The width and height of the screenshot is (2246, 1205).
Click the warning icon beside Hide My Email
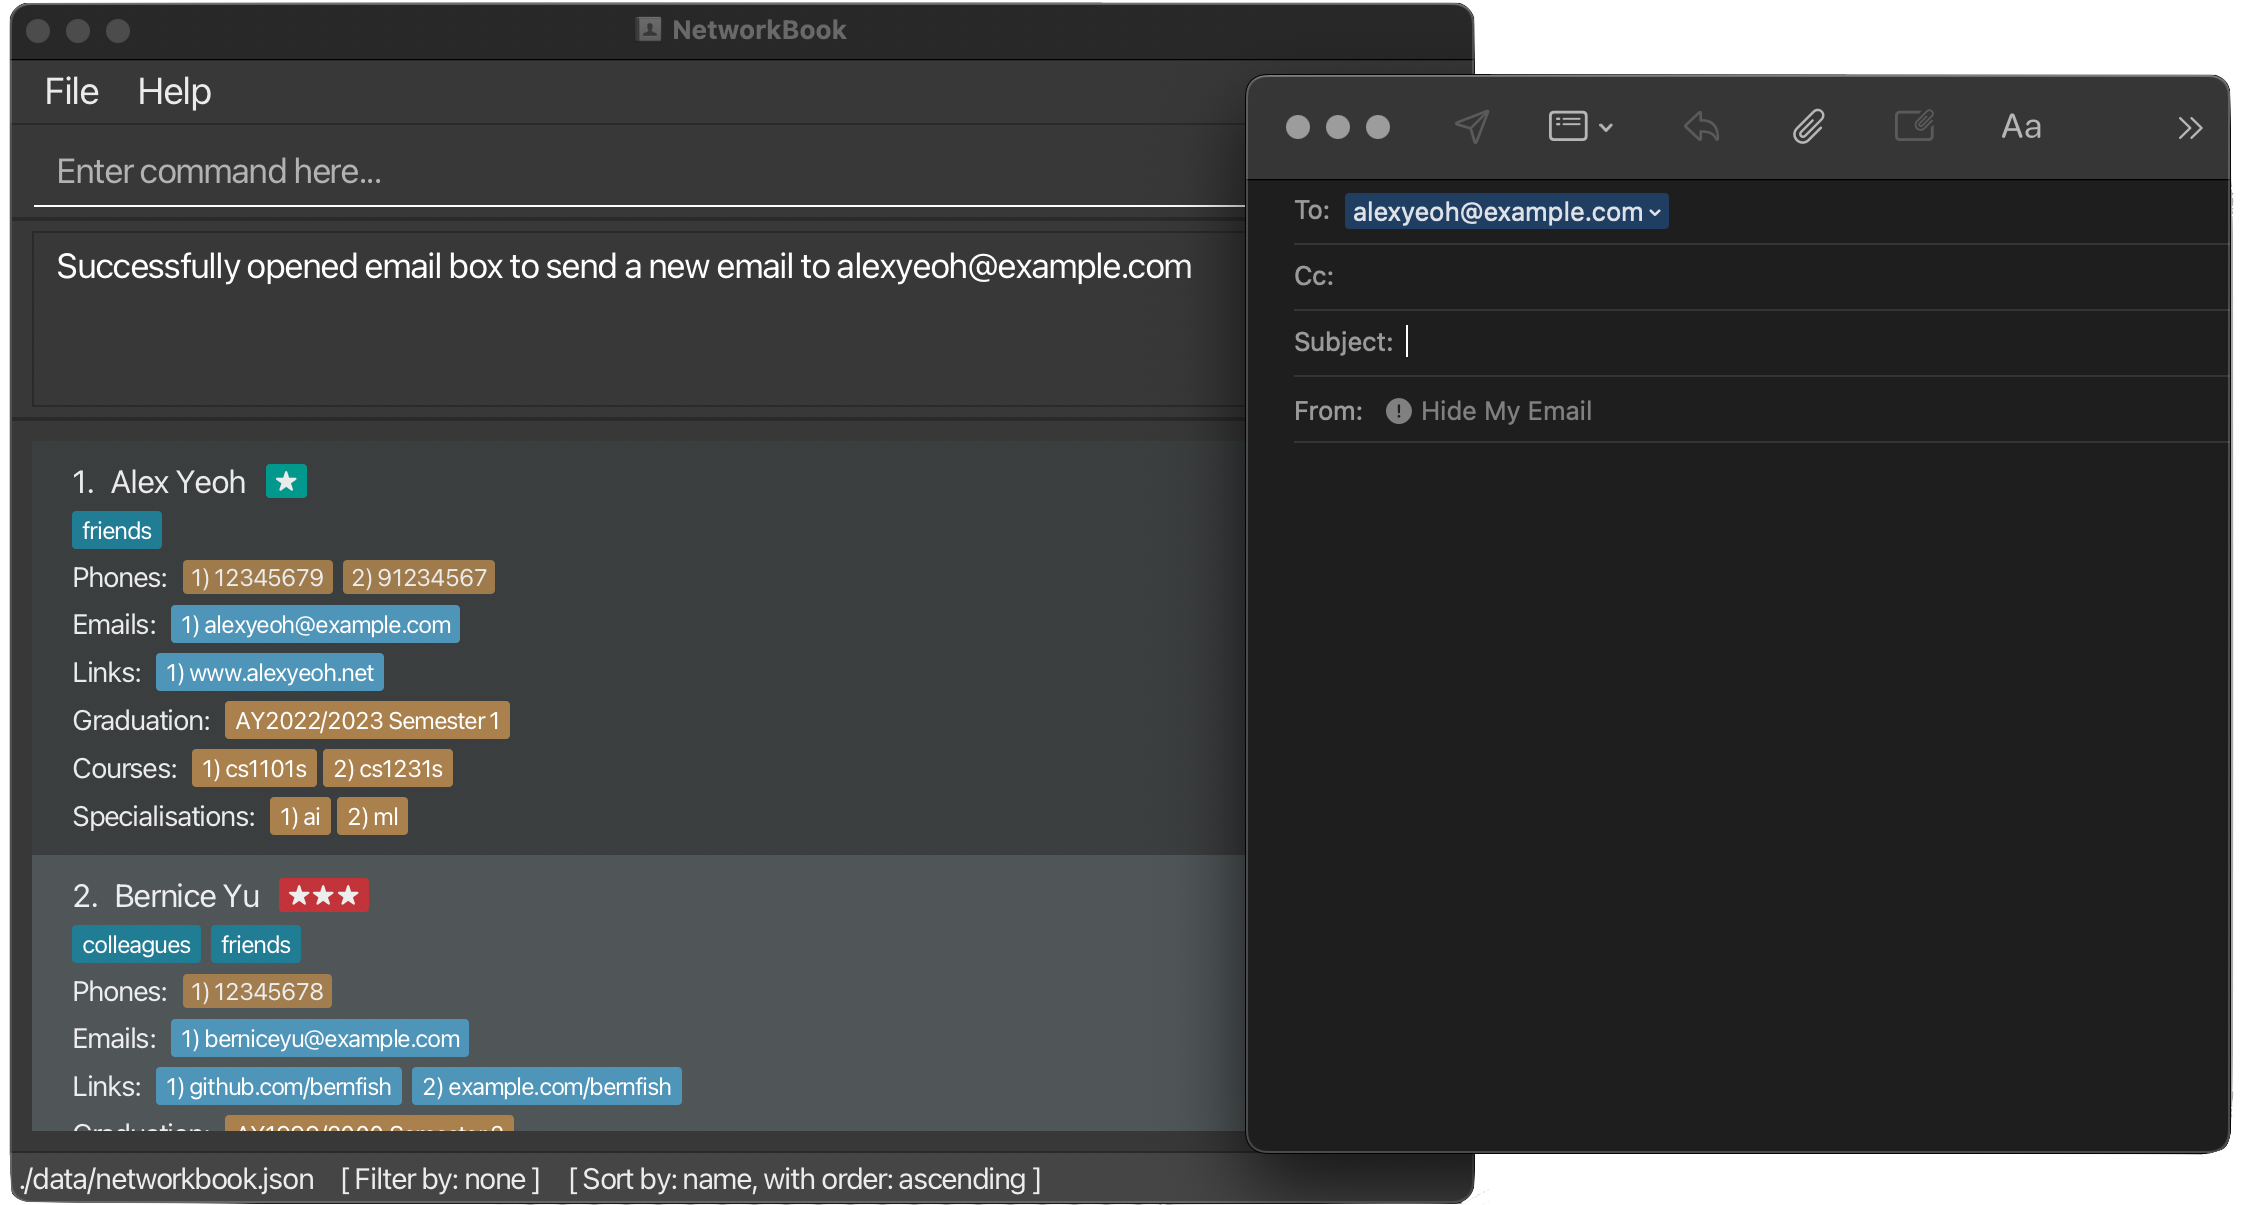pyautogui.click(x=1398, y=411)
